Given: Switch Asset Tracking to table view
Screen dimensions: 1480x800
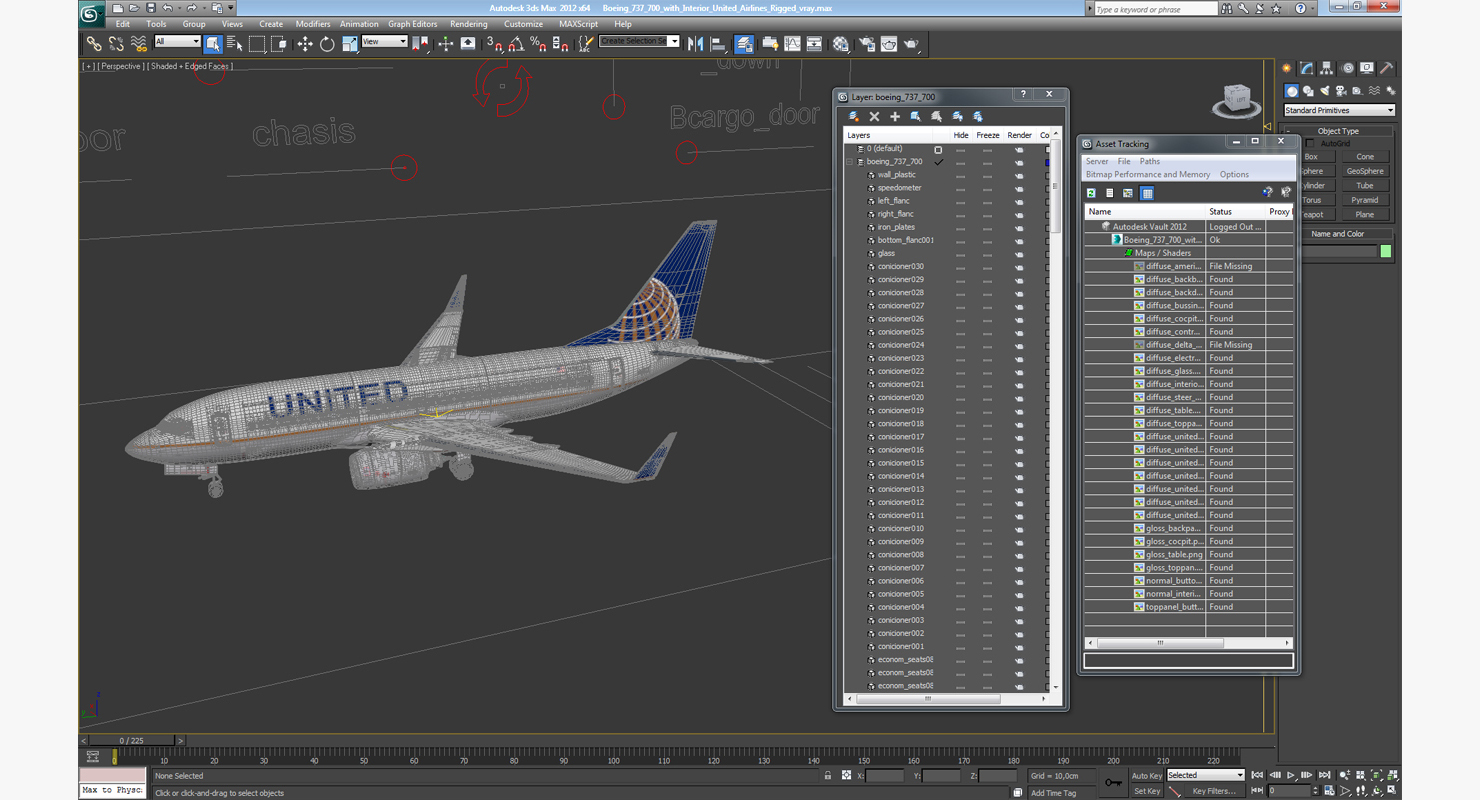Looking at the screenshot, I should click(1147, 193).
